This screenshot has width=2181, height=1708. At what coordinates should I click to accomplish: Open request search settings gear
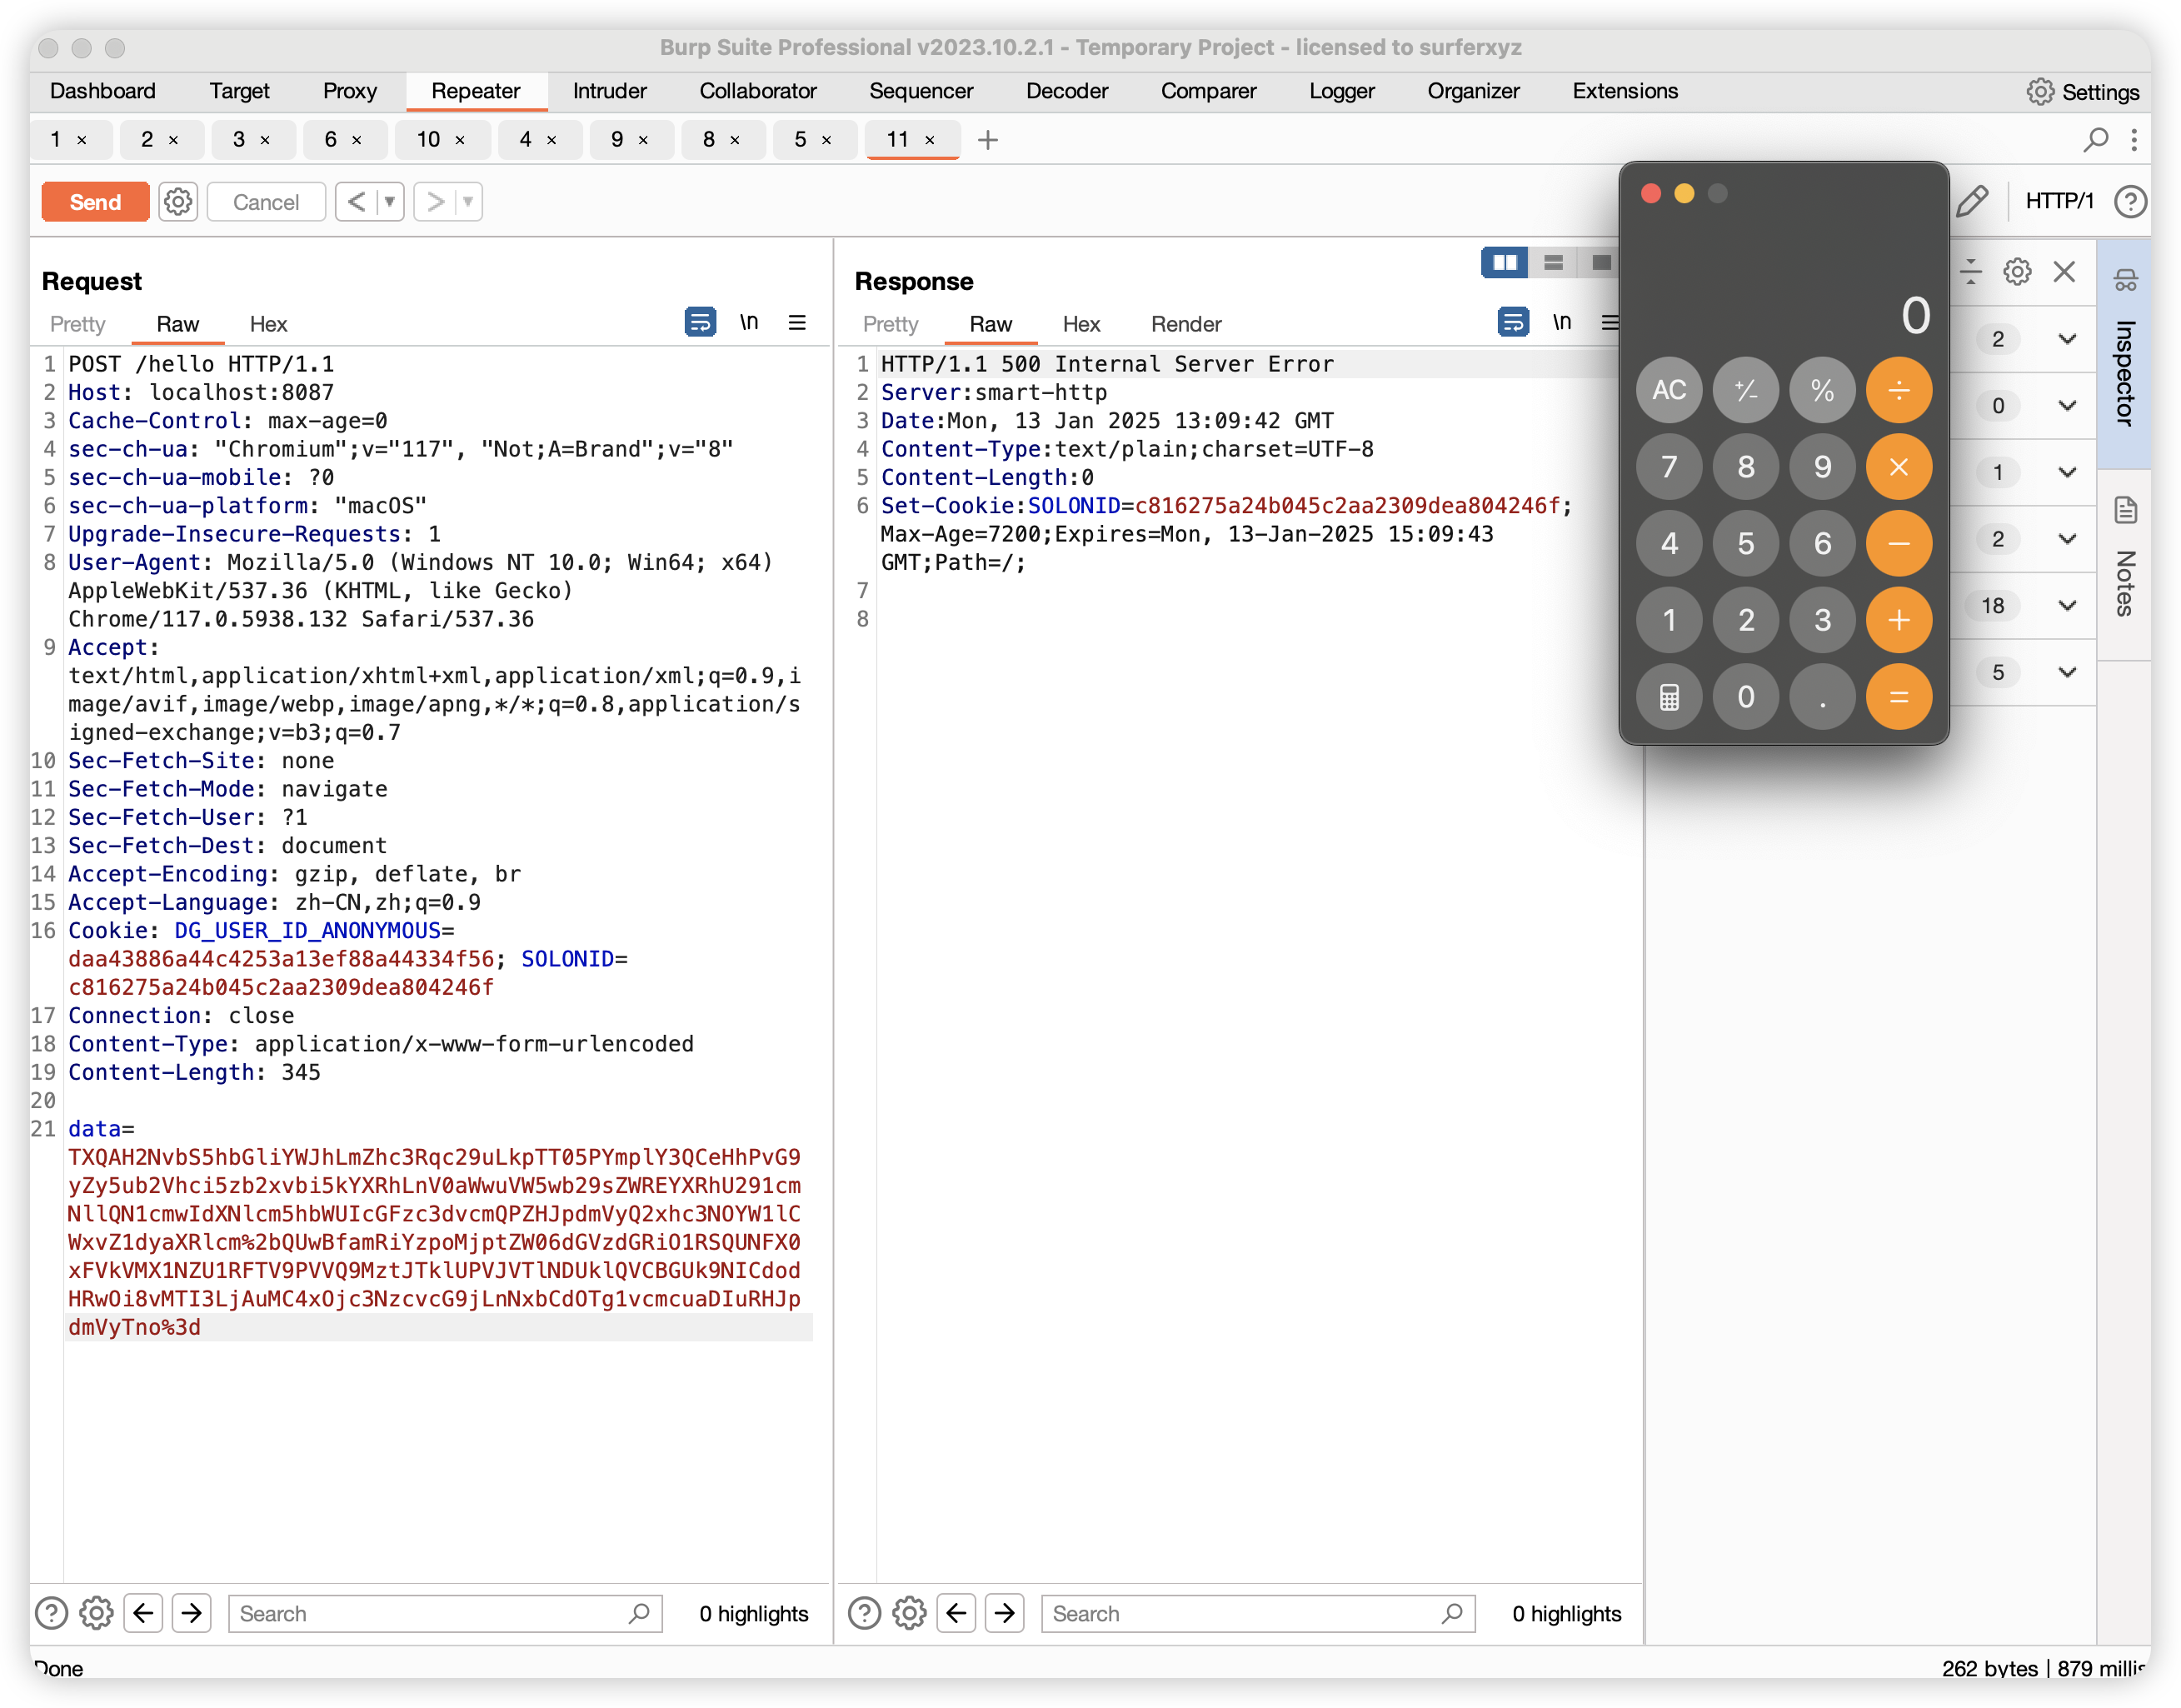click(x=96, y=1613)
